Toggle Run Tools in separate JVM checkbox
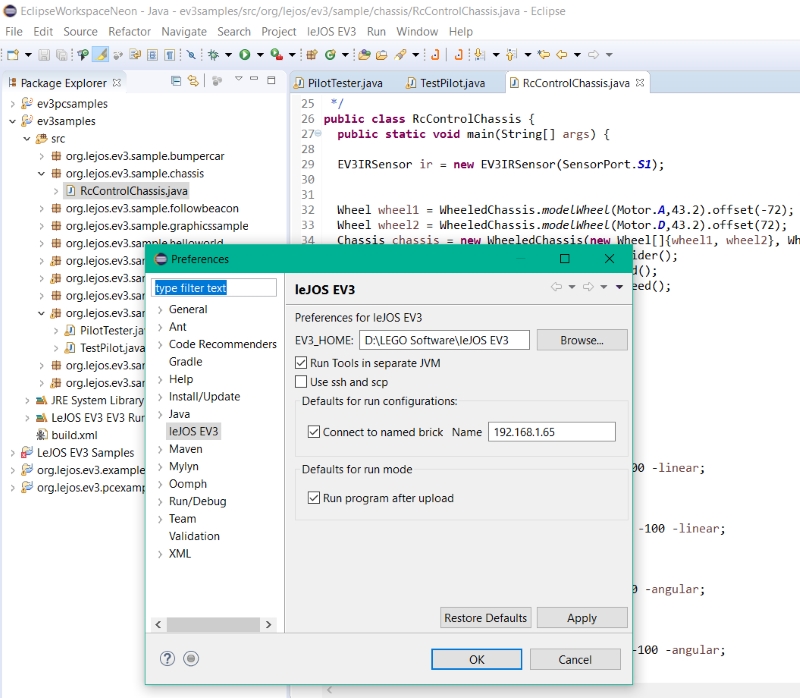This screenshot has width=800, height=698. [301, 363]
